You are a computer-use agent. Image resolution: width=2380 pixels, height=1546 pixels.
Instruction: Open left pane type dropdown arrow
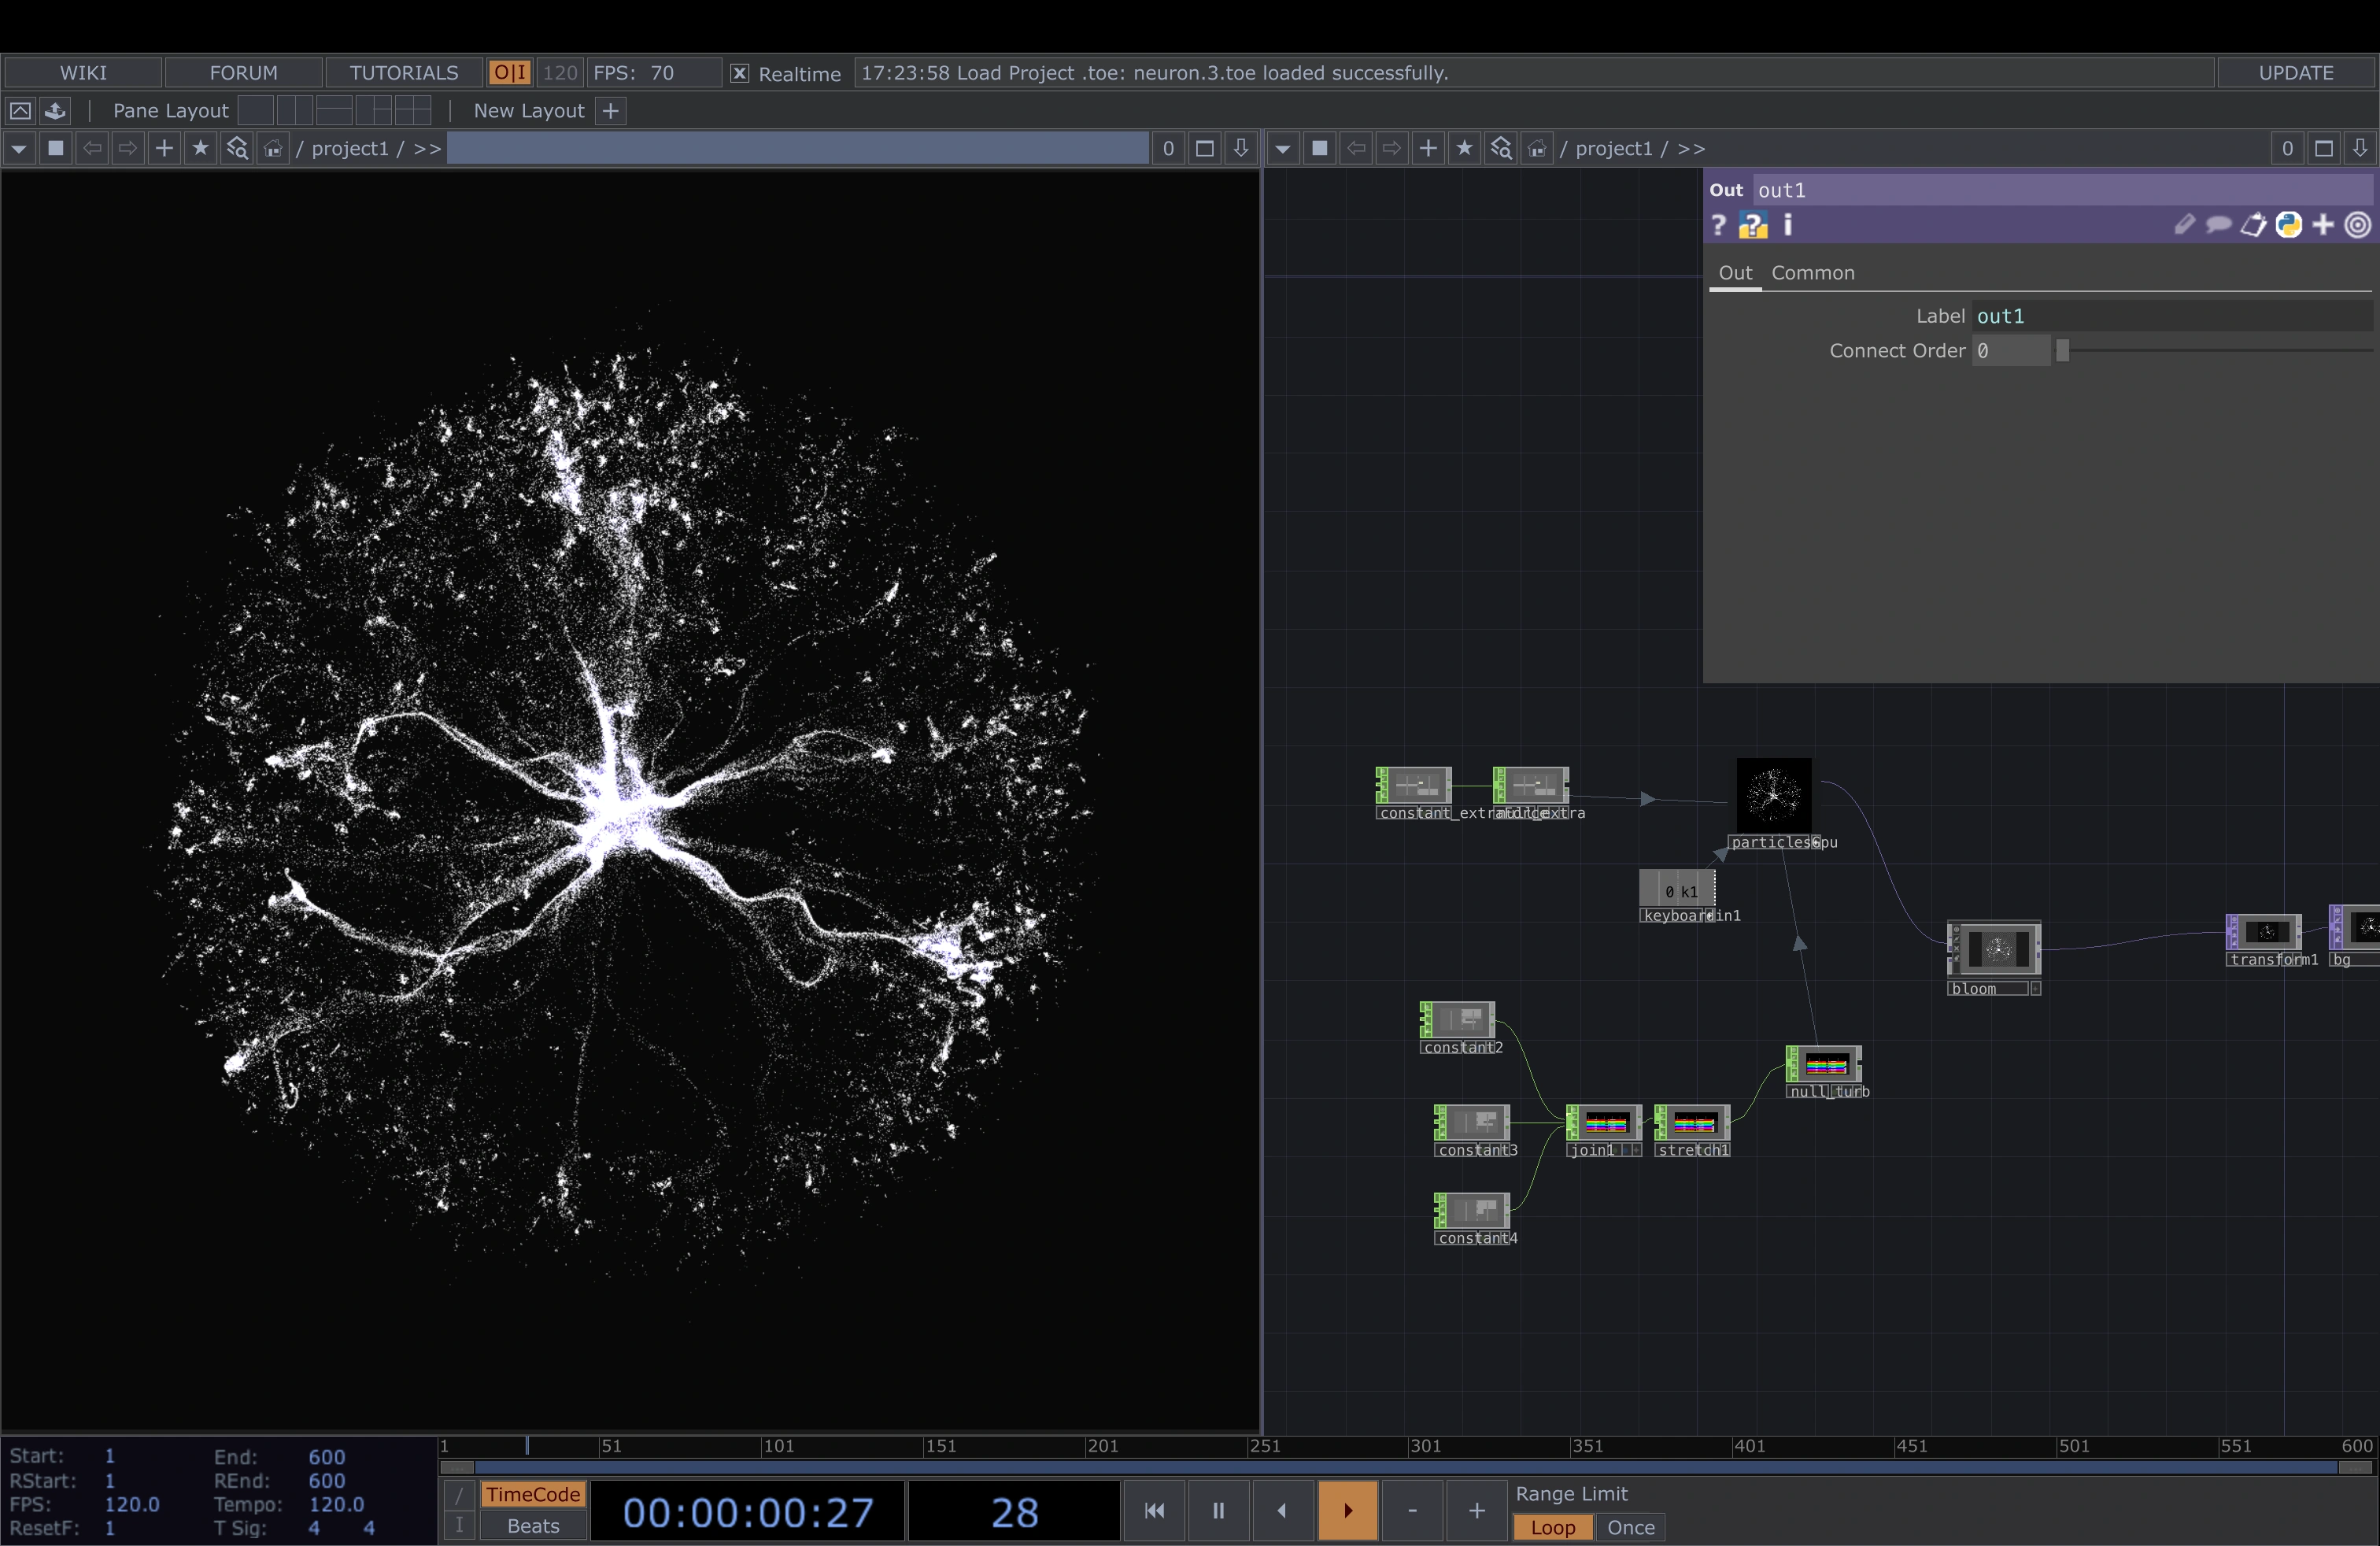click(x=19, y=148)
